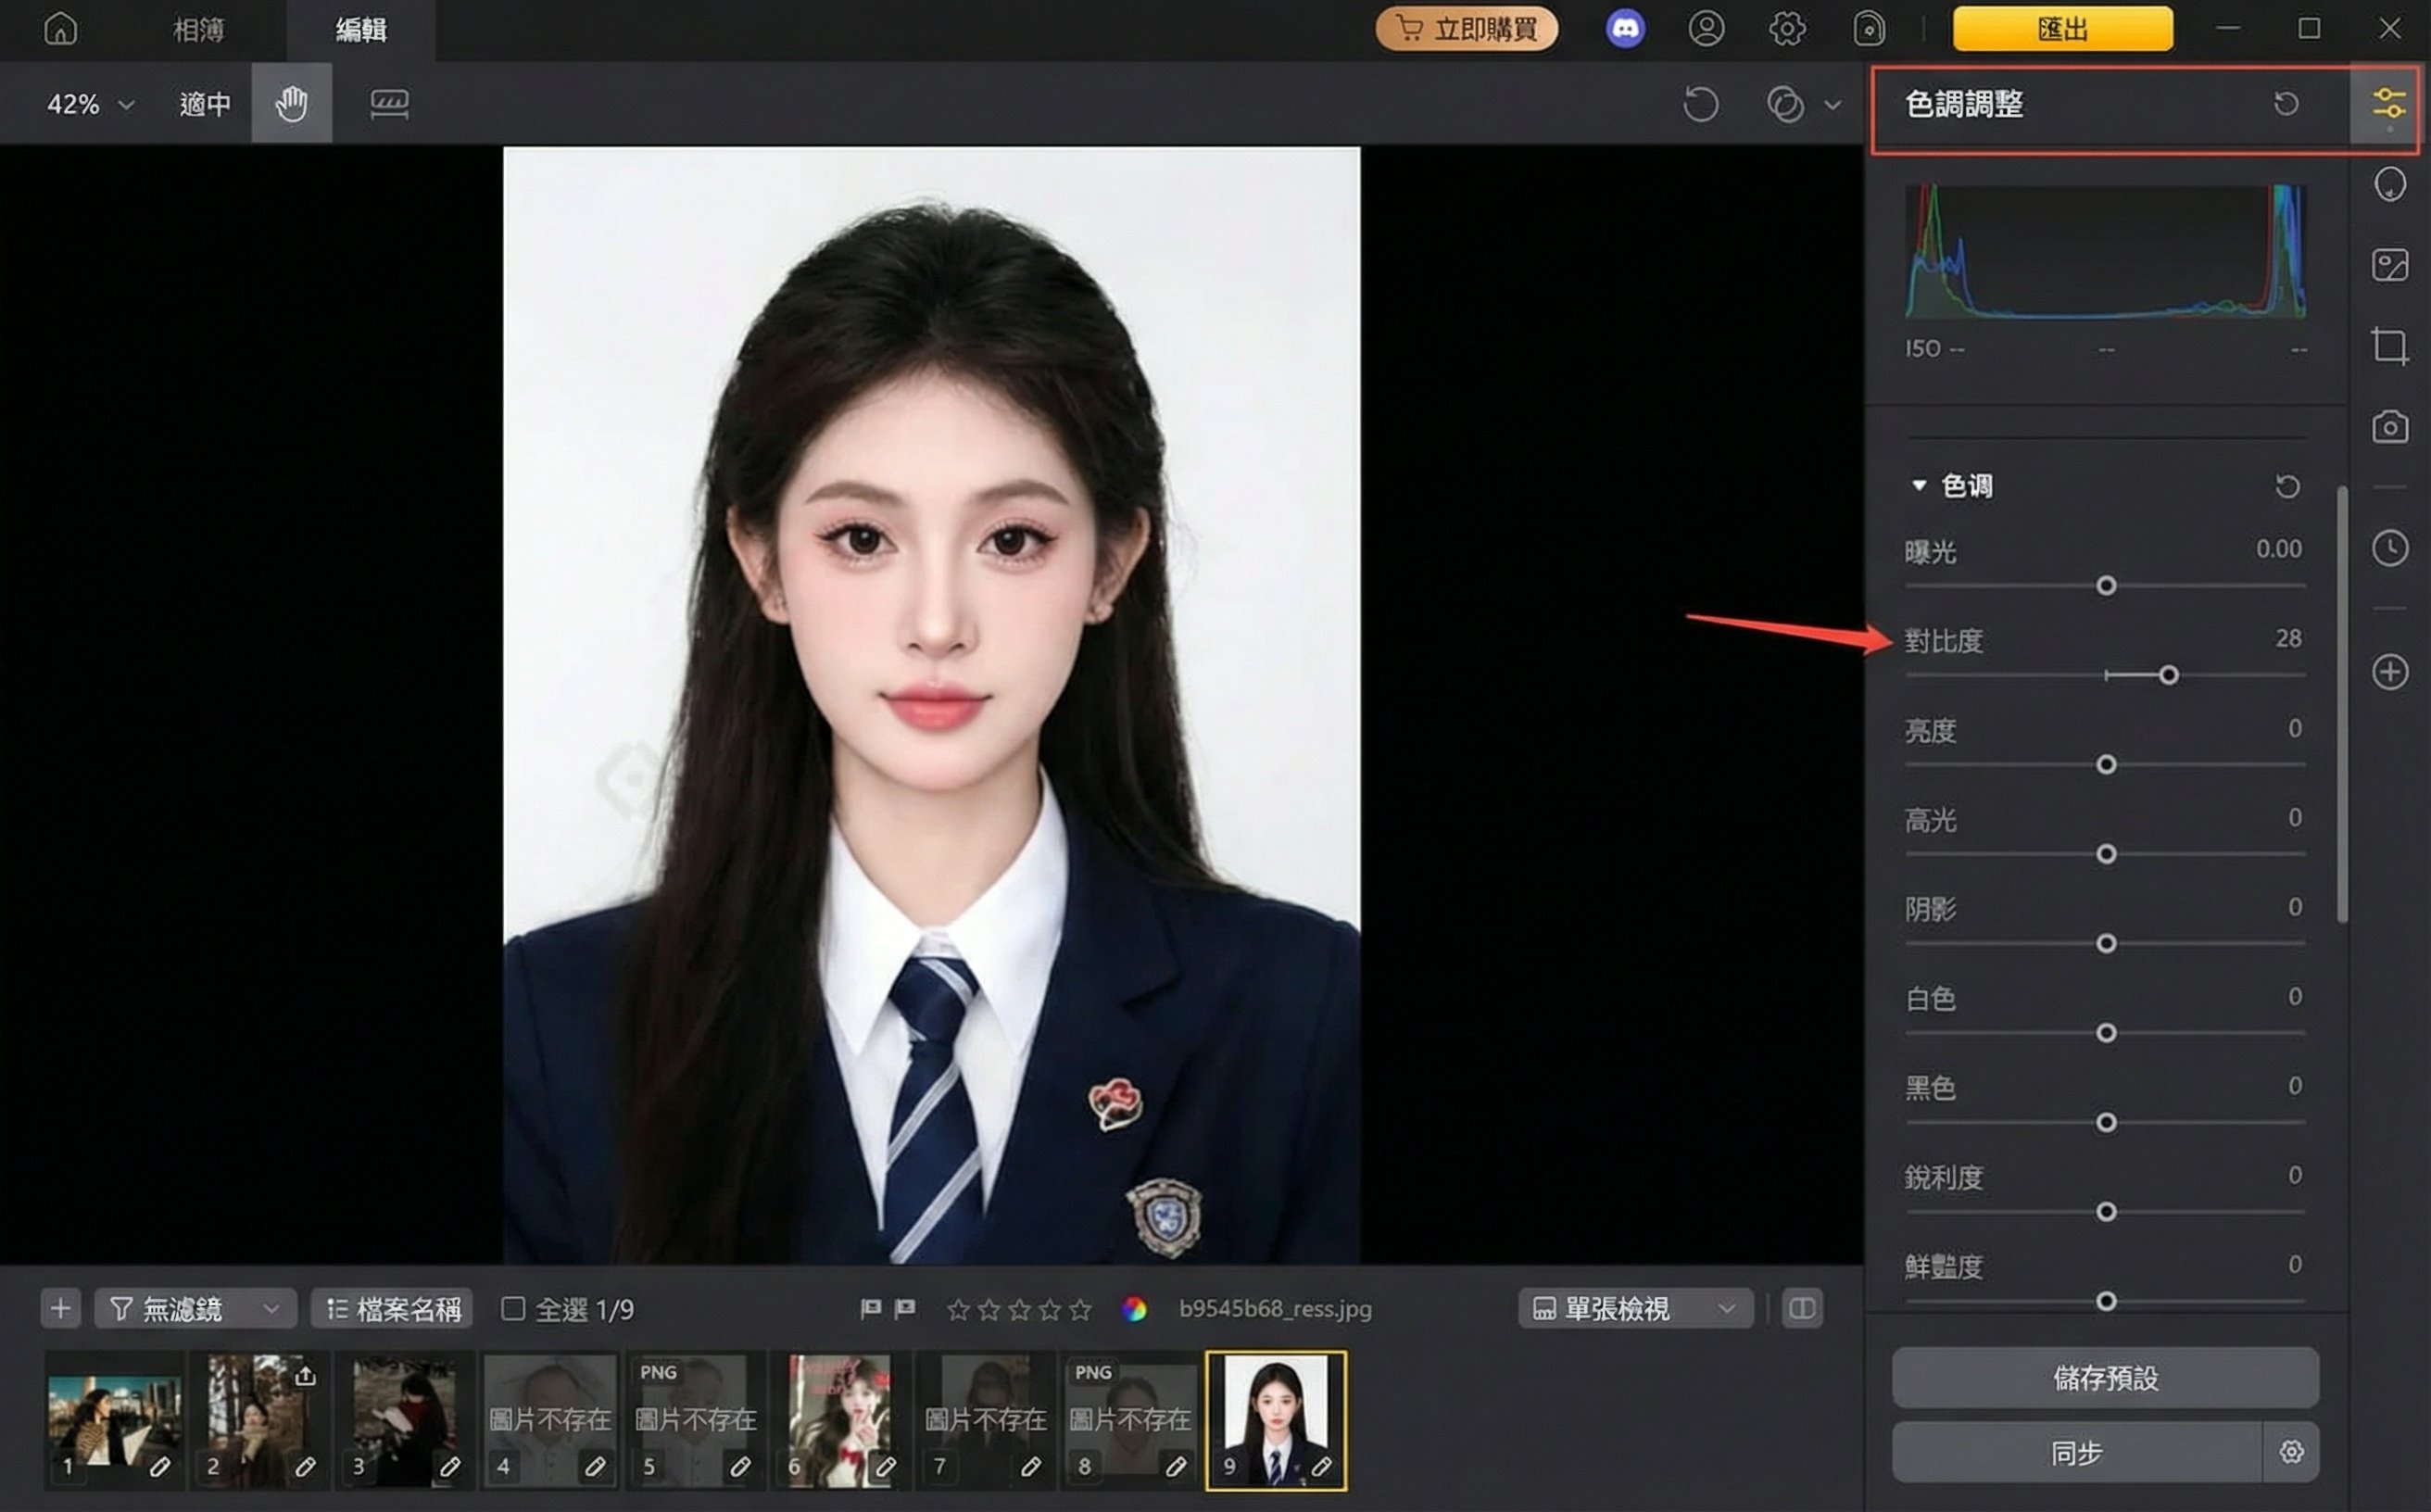2431x1512 pixels.
Task: Toggle the first flag marker
Action: click(871, 1308)
